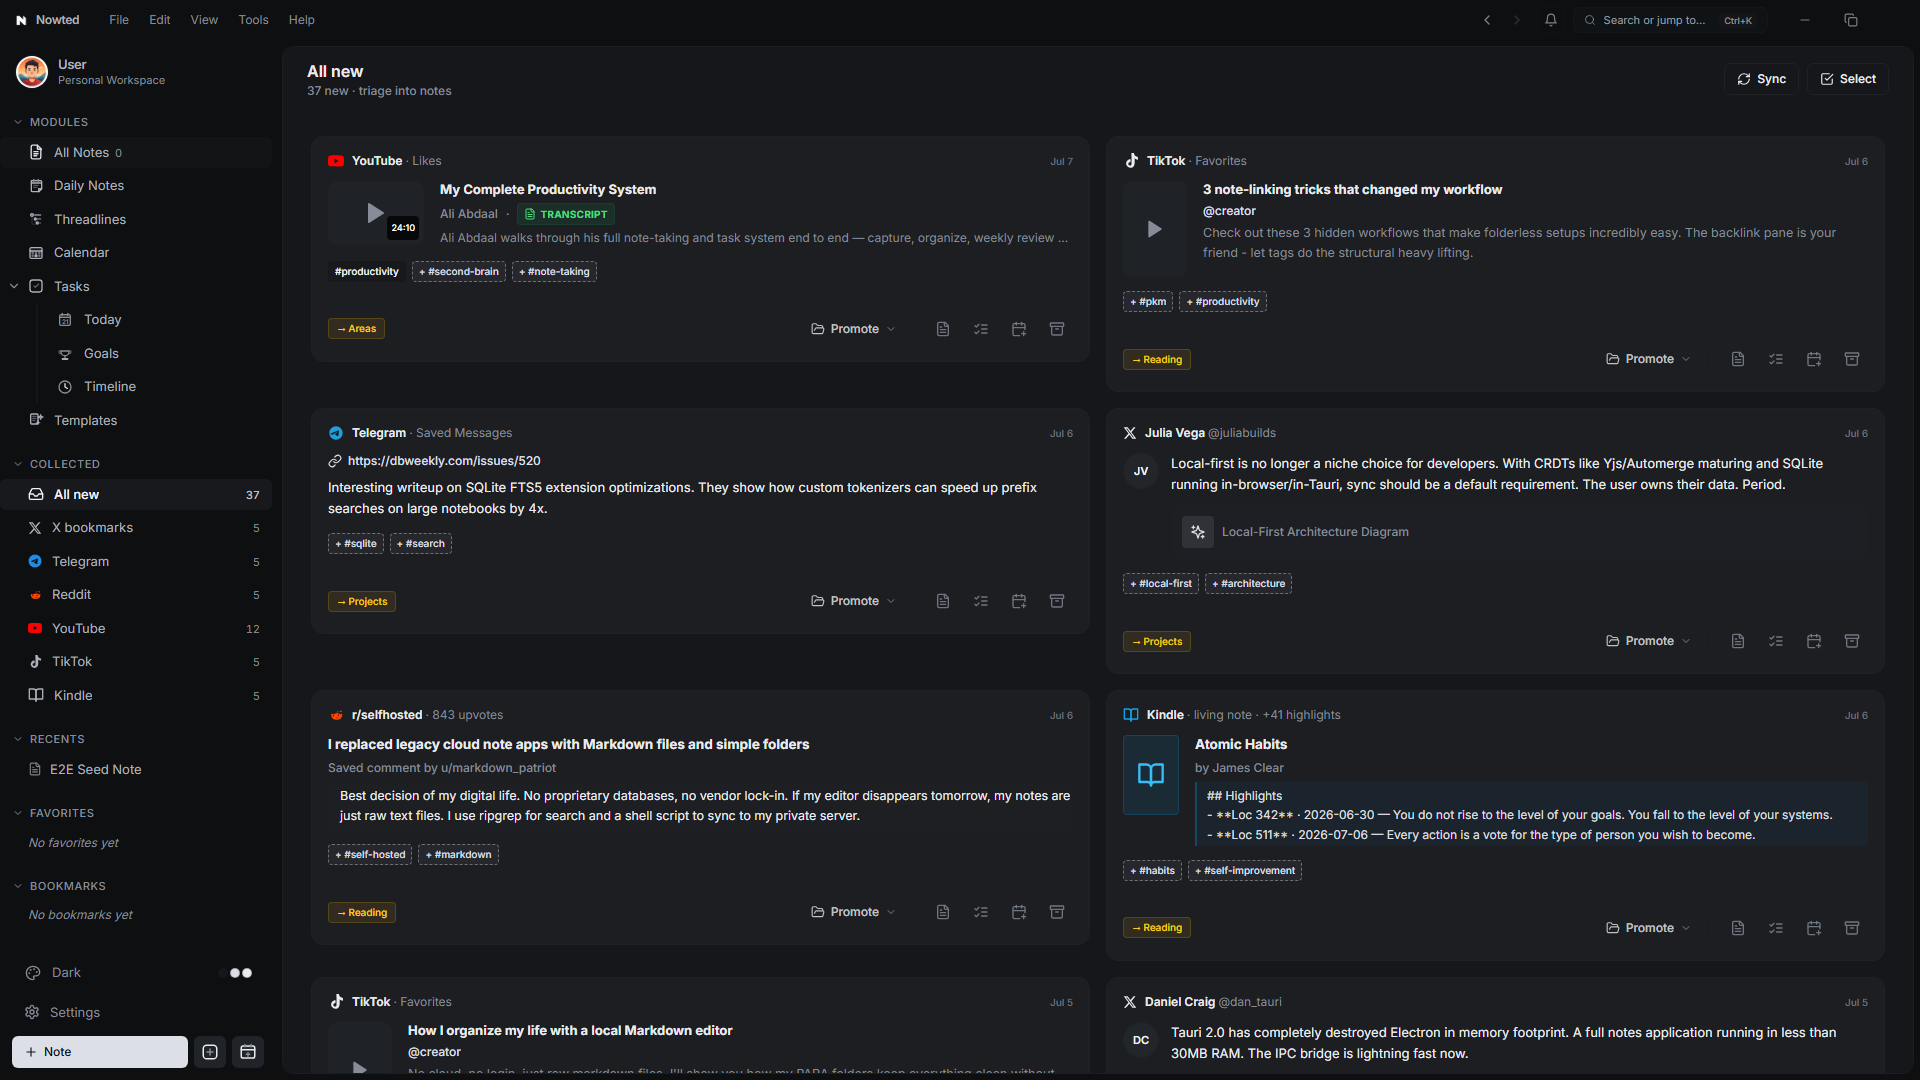Open Promote dropdown on Telegram card

coord(853,601)
